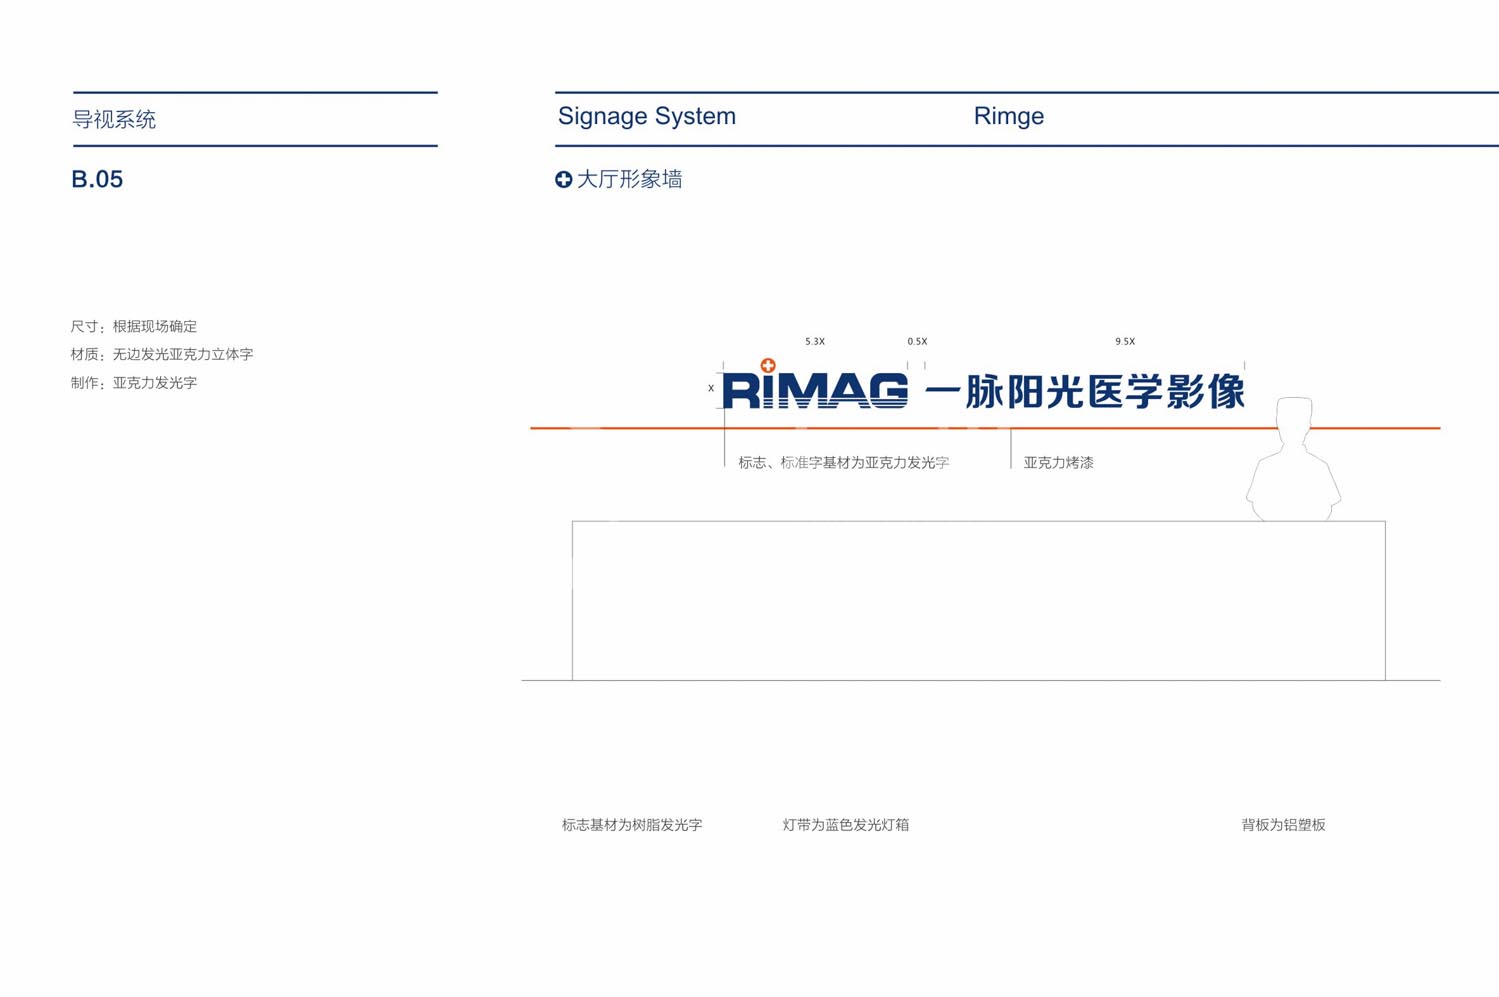1499x997 pixels.
Task: Select the Signage System title
Action: point(647,116)
